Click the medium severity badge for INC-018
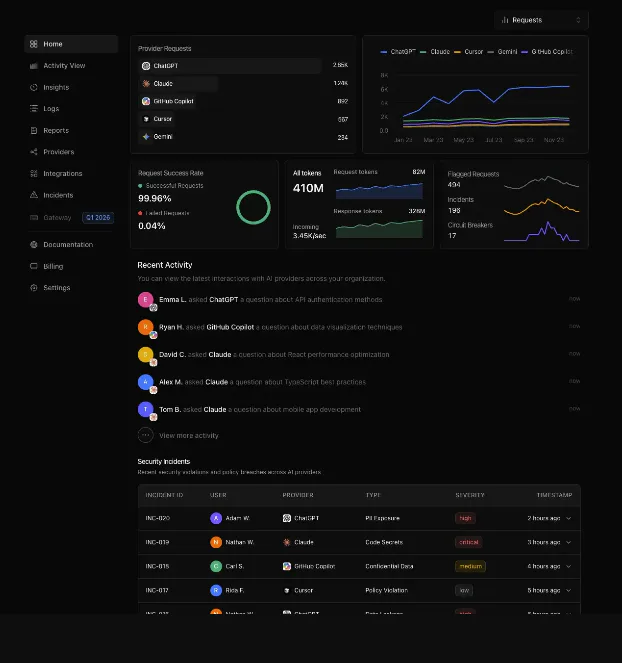622x663 pixels. tap(470, 566)
